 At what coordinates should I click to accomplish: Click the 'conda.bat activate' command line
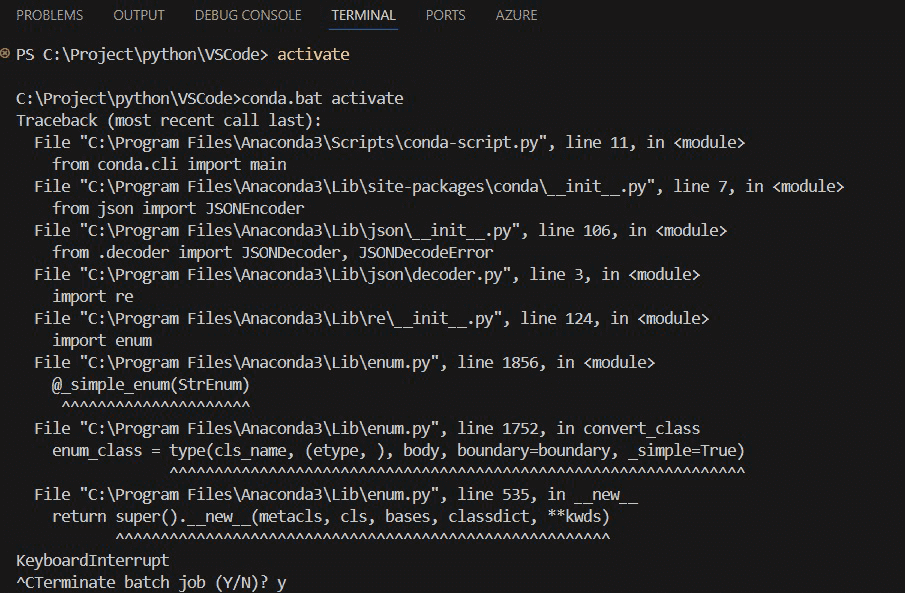pyautogui.click(x=210, y=98)
